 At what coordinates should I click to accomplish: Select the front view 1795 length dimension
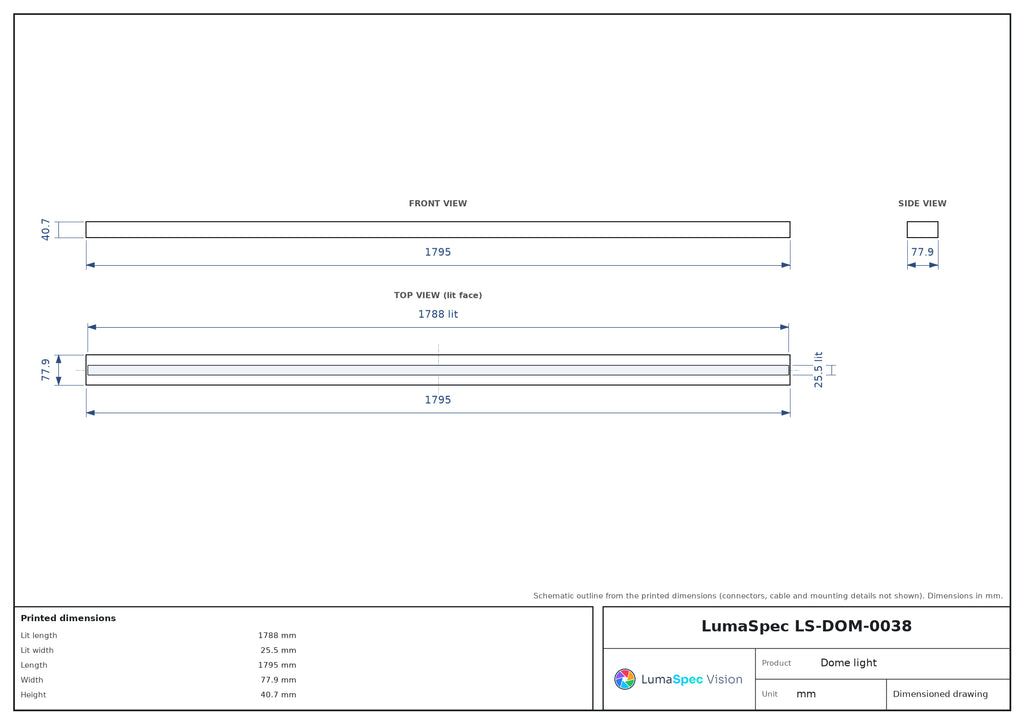(438, 251)
